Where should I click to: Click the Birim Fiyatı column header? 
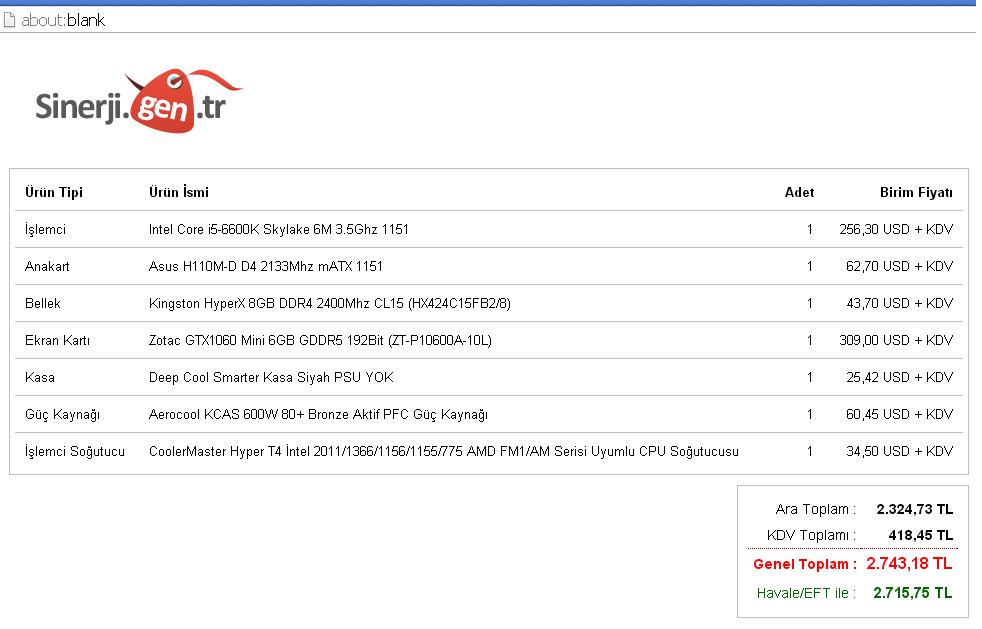point(916,192)
